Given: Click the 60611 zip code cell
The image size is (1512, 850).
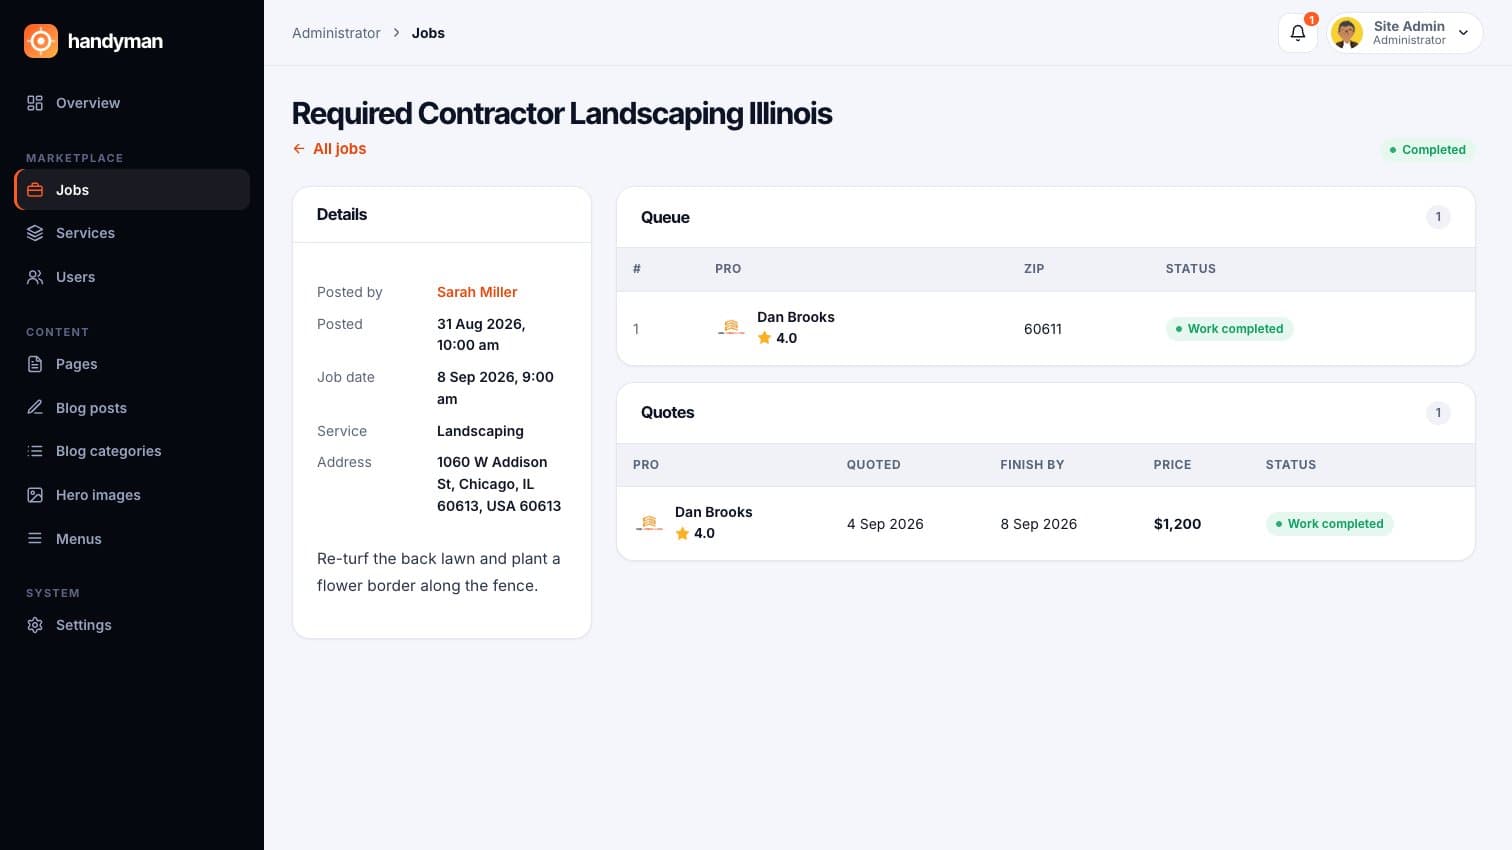Looking at the screenshot, I should point(1043,329).
